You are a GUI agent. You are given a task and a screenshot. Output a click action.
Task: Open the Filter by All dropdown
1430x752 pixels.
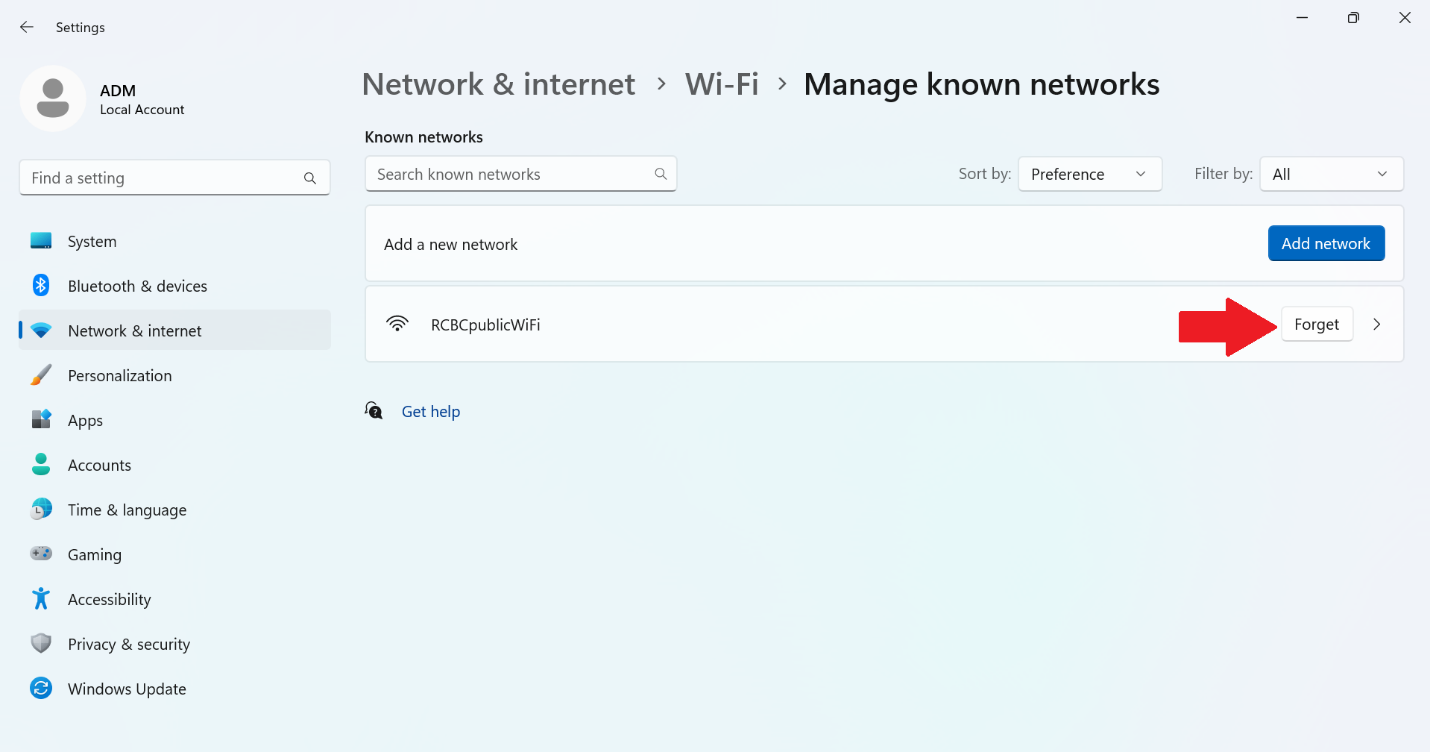pyautogui.click(x=1331, y=174)
